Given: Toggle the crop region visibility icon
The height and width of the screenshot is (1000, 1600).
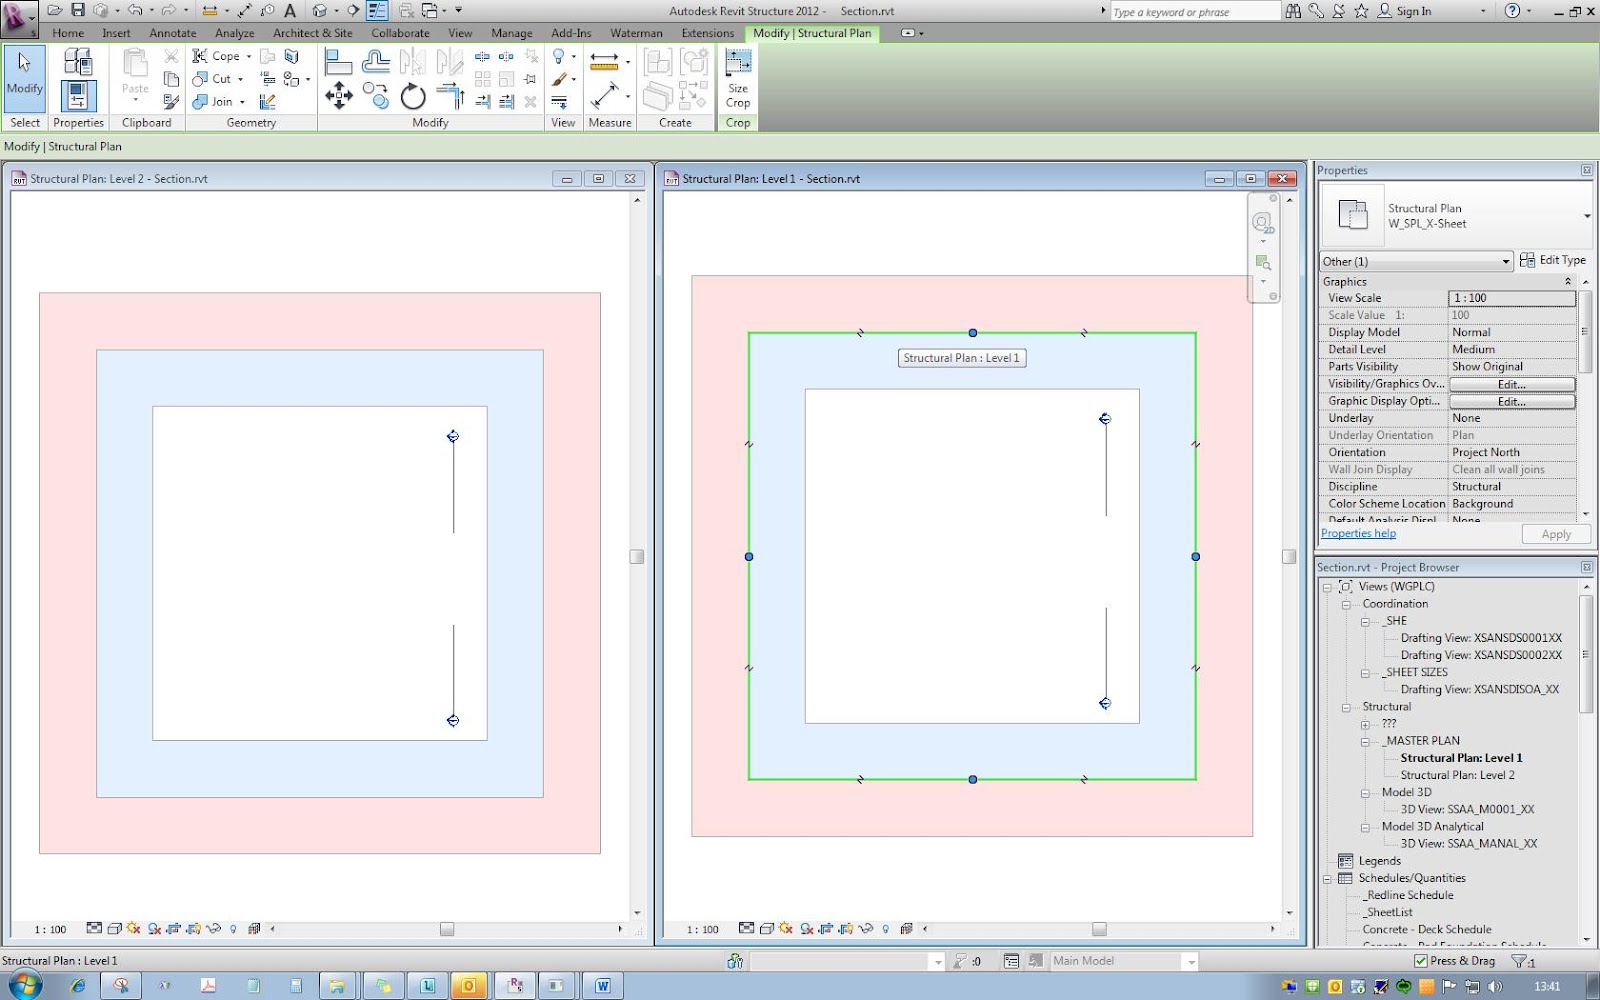Looking at the screenshot, I should 843,928.
